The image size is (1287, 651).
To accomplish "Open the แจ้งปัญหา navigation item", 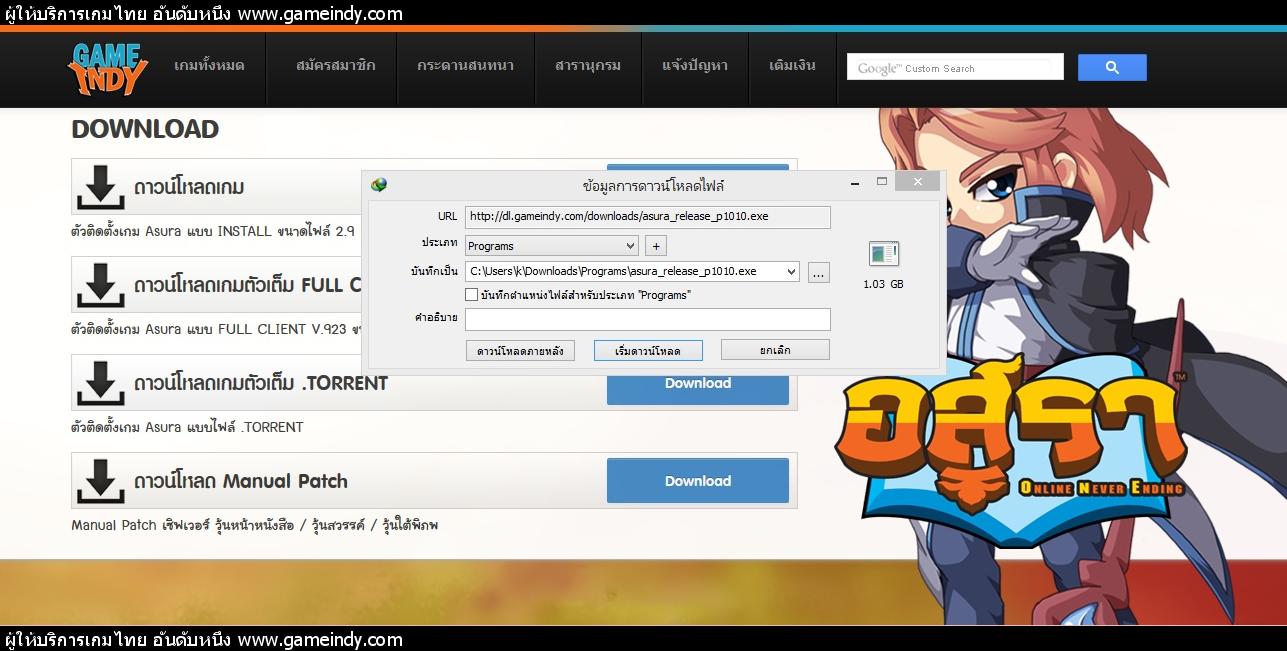I will pyautogui.click(x=695, y=66).
